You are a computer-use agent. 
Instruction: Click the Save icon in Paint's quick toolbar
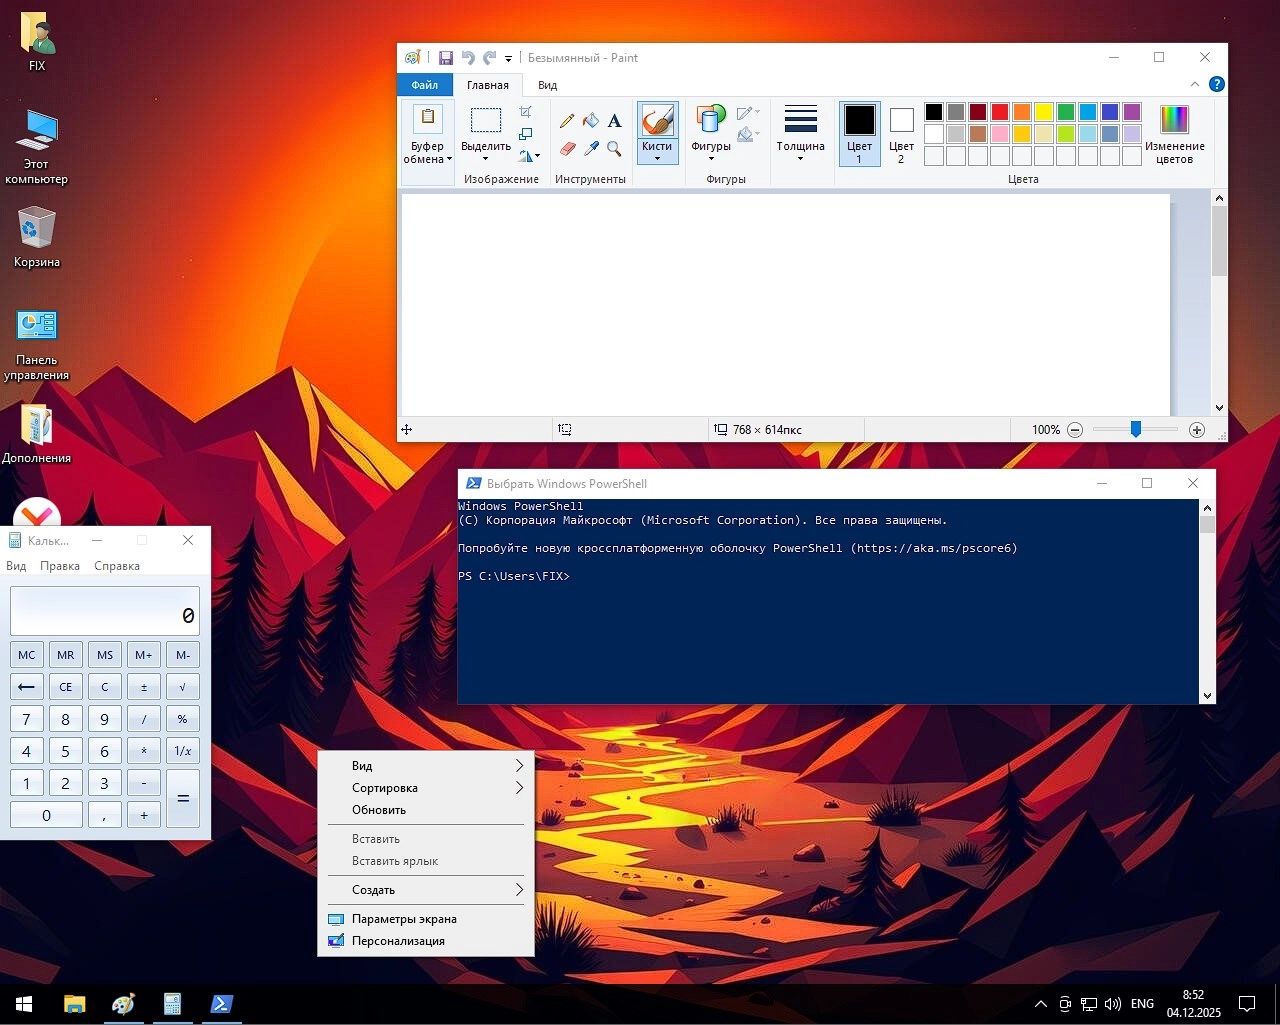446,57
